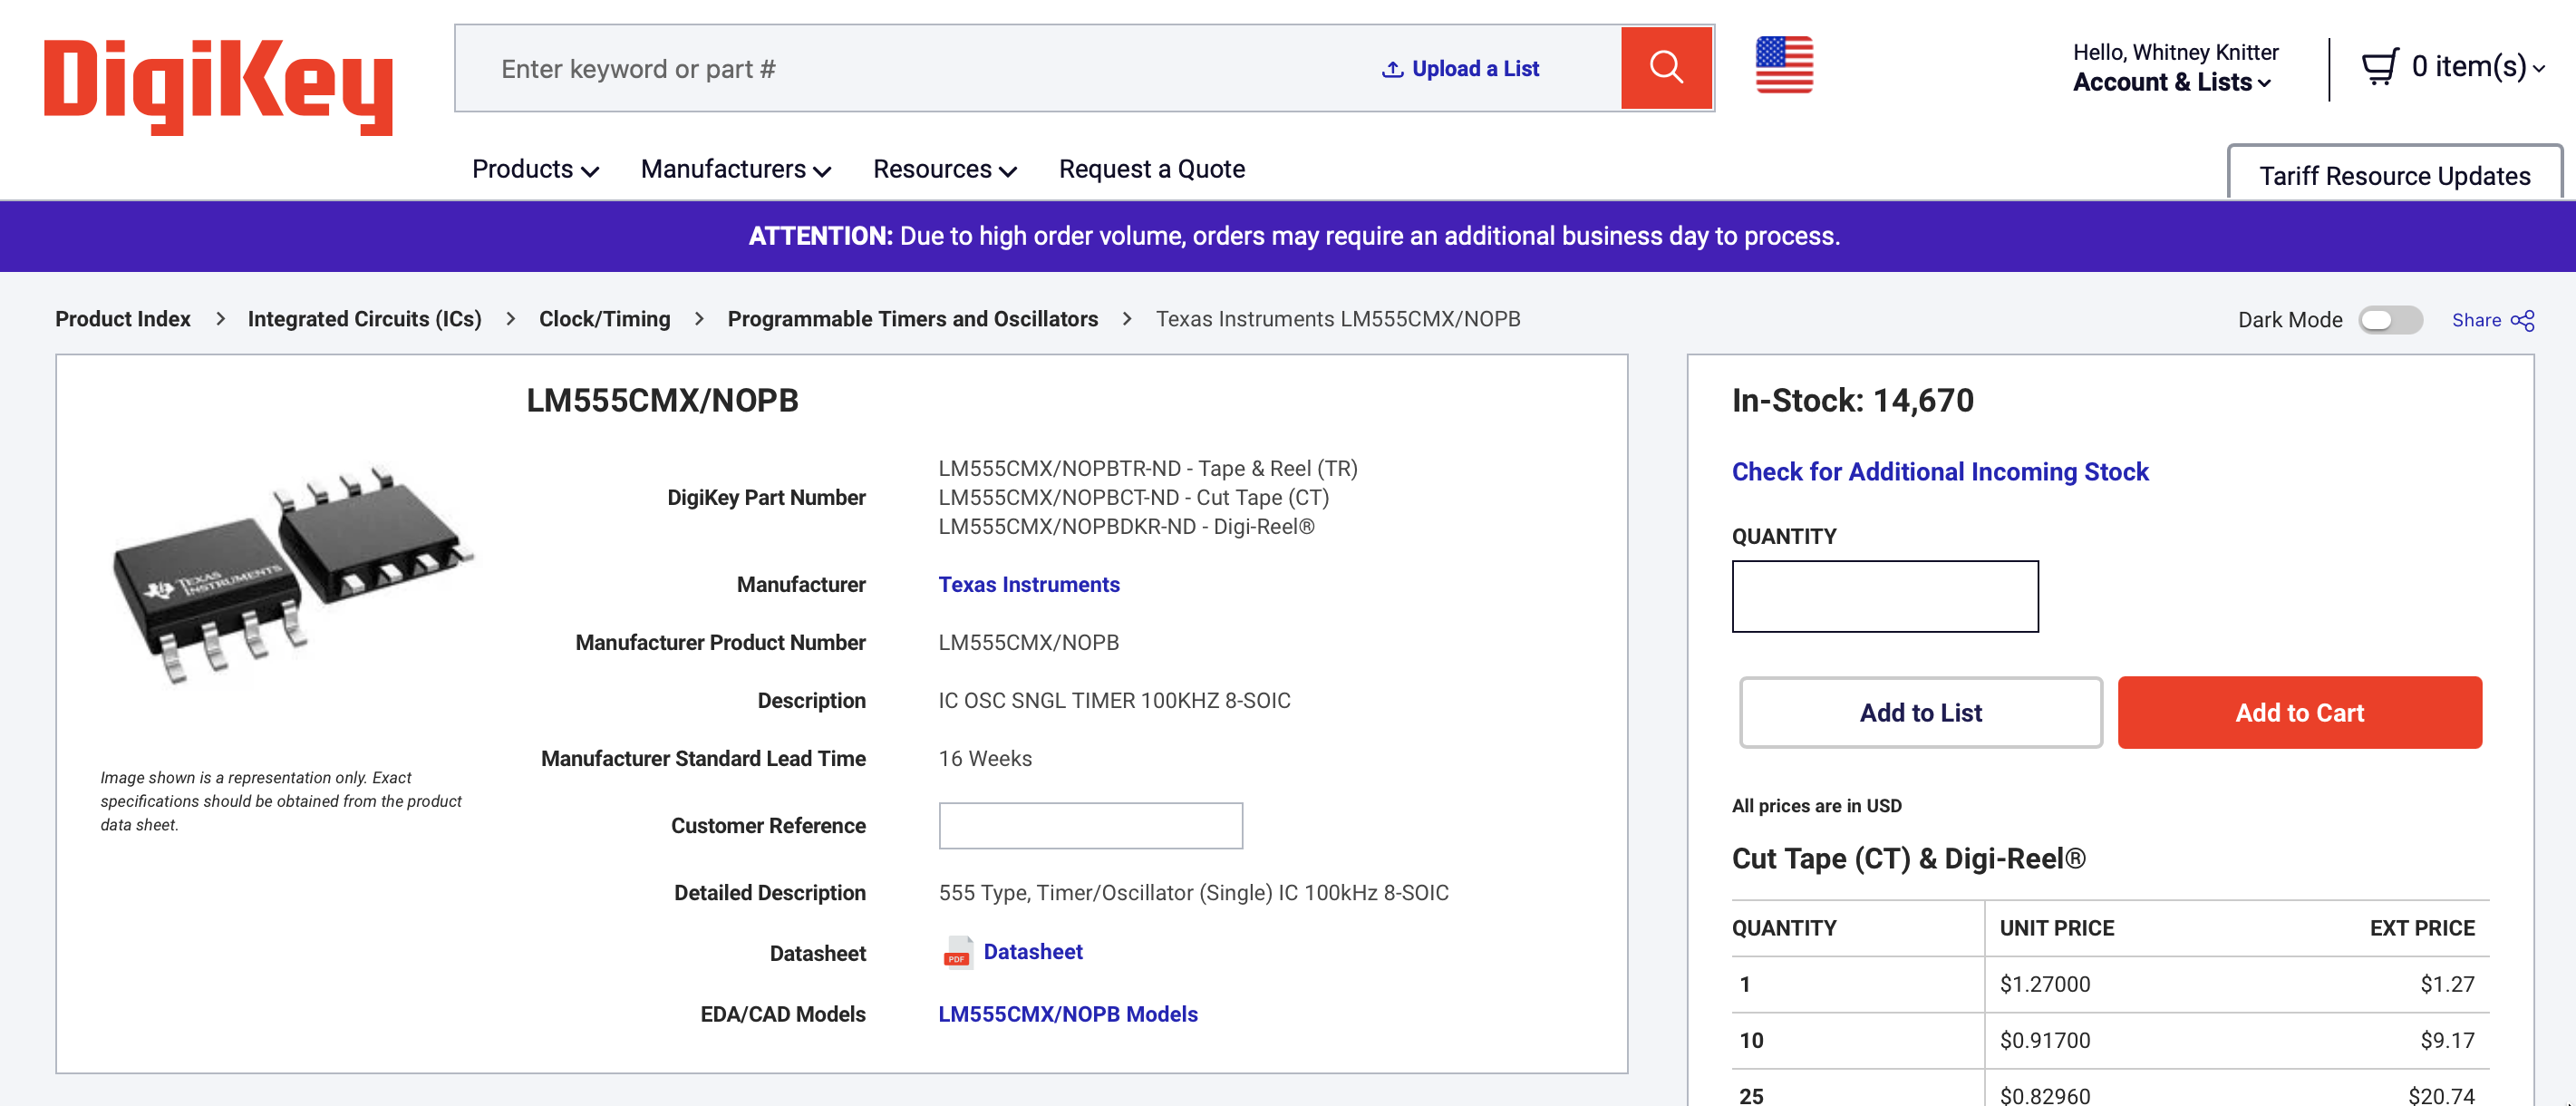Go to Integrated Circuits (ICs) breadcrumb
This screenshot has height=1106, width=2576.
point(365,319)
